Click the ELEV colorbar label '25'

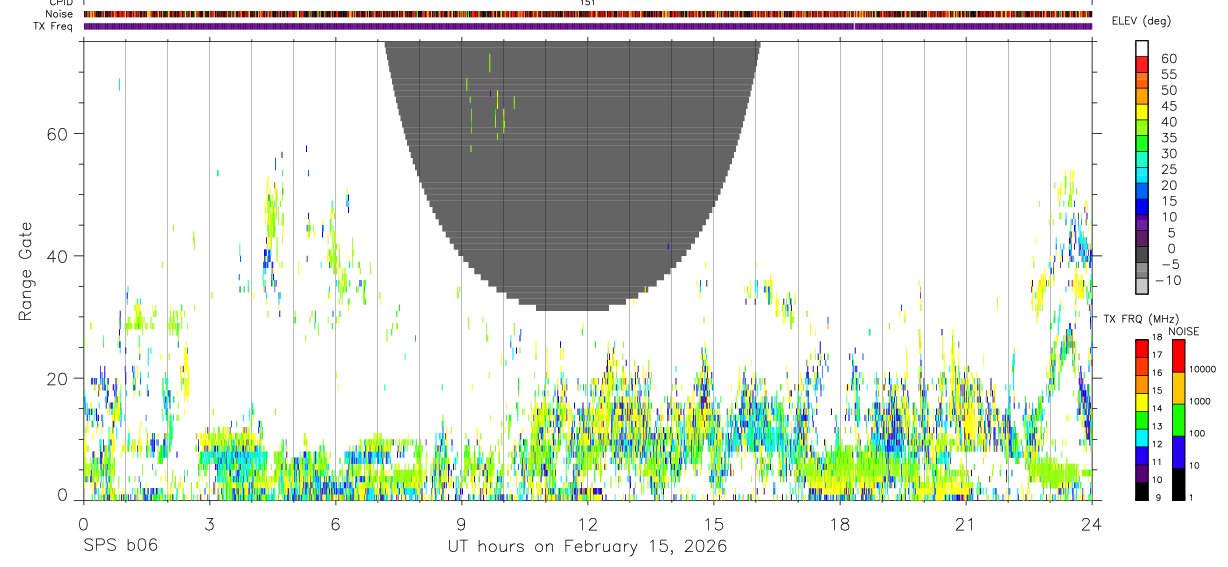click(x=1168, y=169)
